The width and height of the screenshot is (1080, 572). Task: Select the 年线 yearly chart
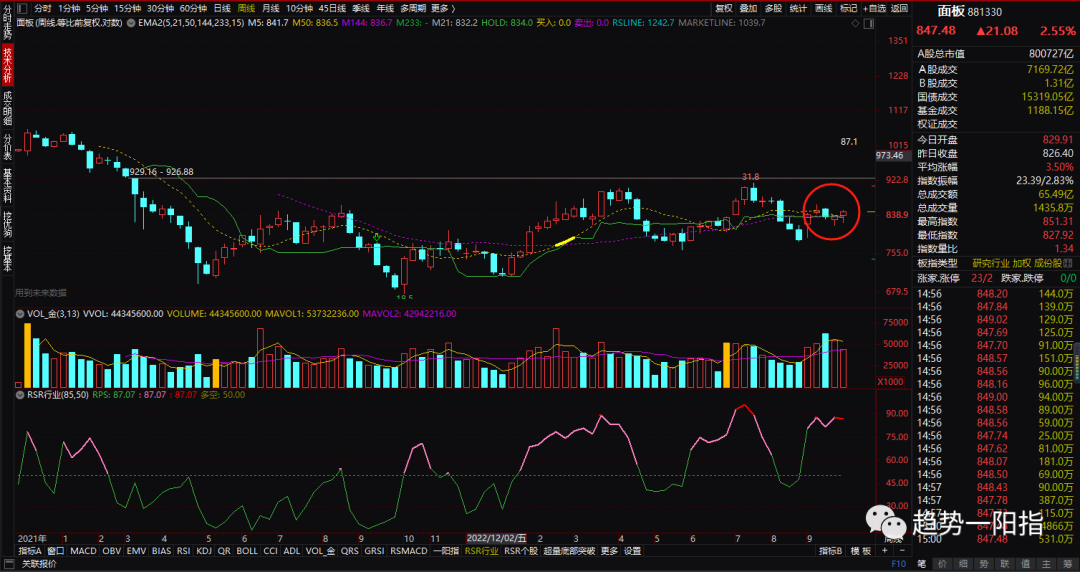coord(384,8)
